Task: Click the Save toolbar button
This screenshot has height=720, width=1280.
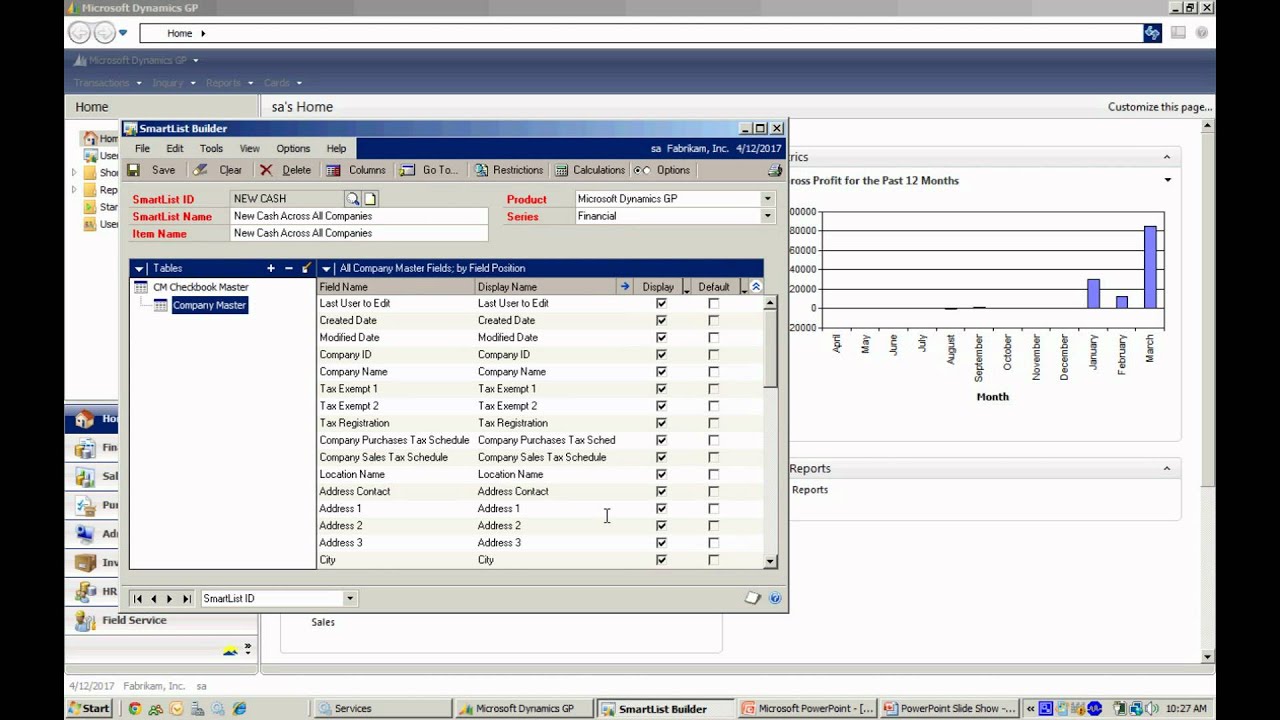Action: click(x=152, y=170)
